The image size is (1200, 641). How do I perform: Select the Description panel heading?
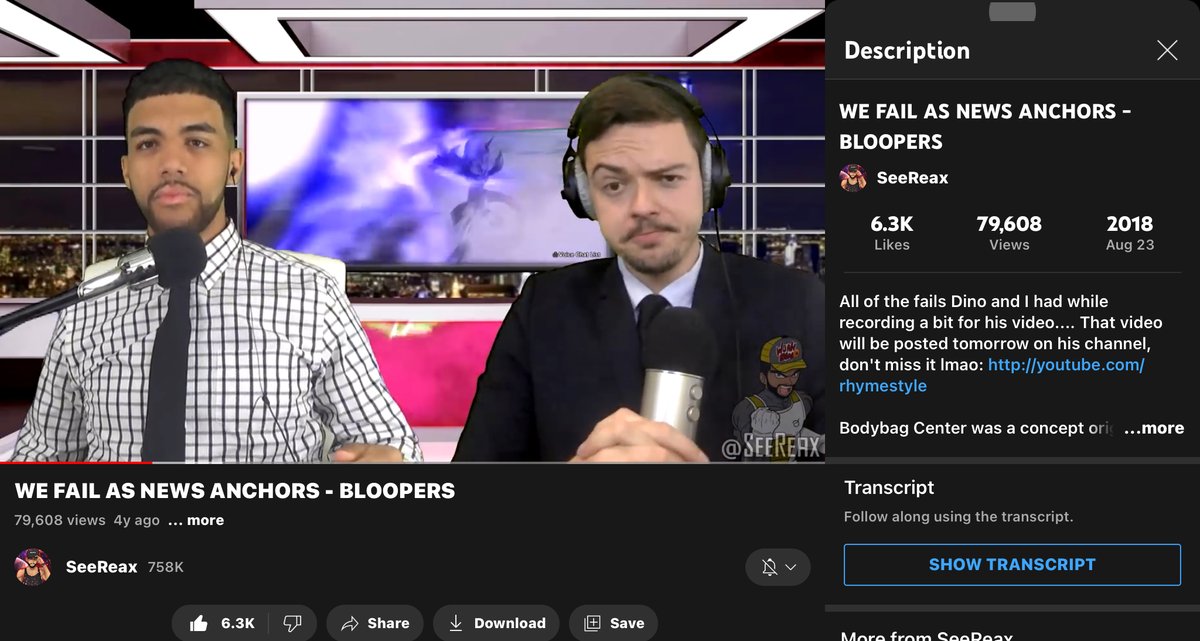coord(907,51)
